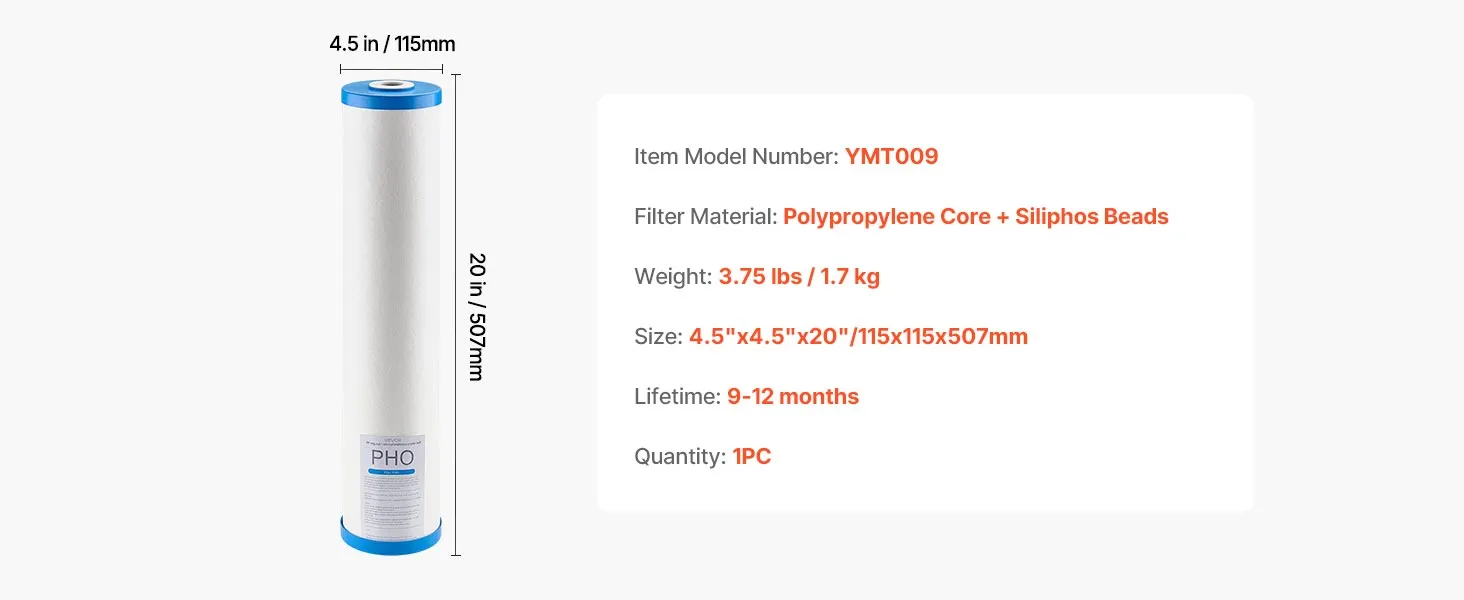Click the 3.75 lbs / 1.7 kg value

(x=799, y=276)
